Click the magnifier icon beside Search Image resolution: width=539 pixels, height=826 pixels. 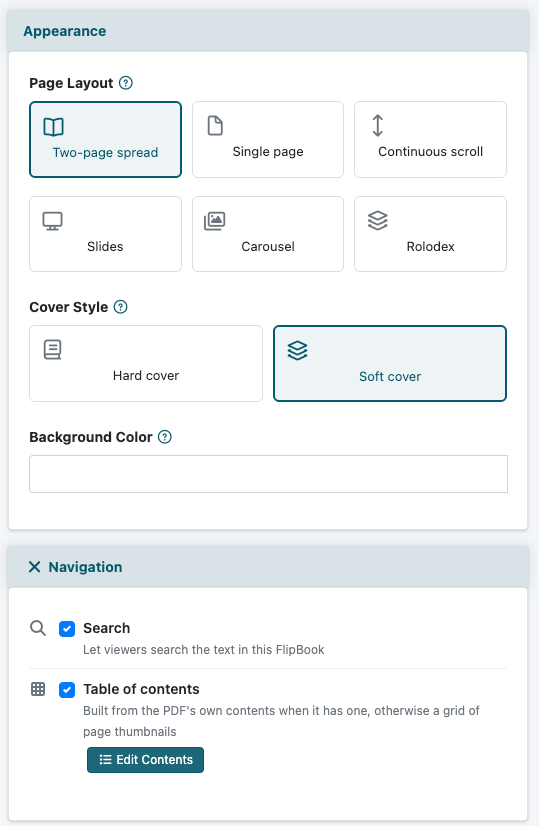point(37,628)
